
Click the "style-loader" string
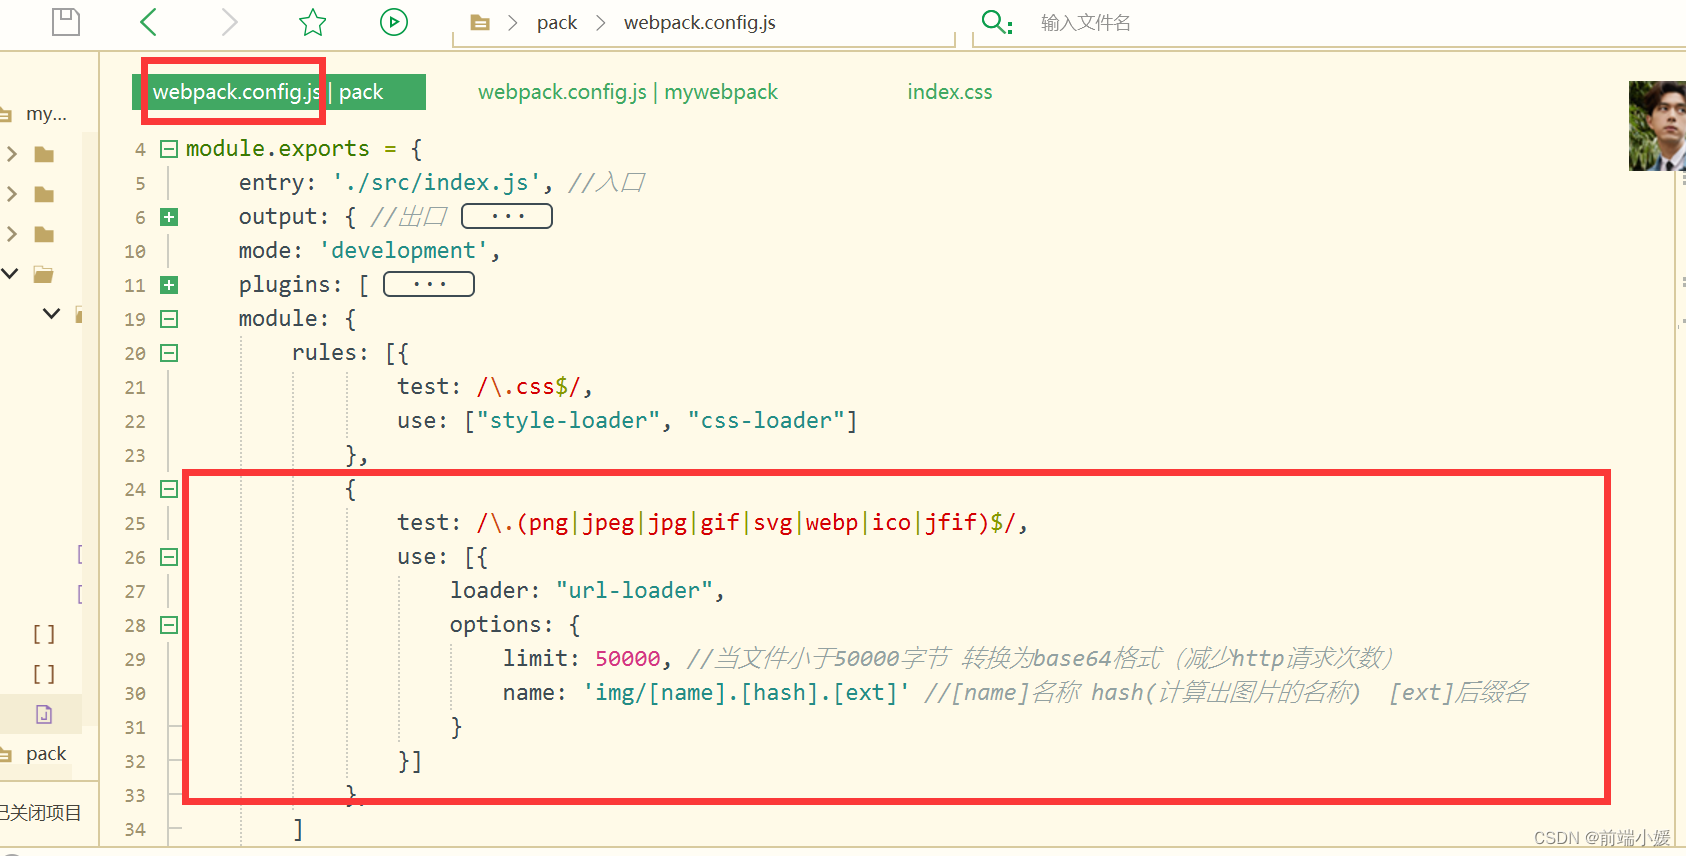coord(568,421)
